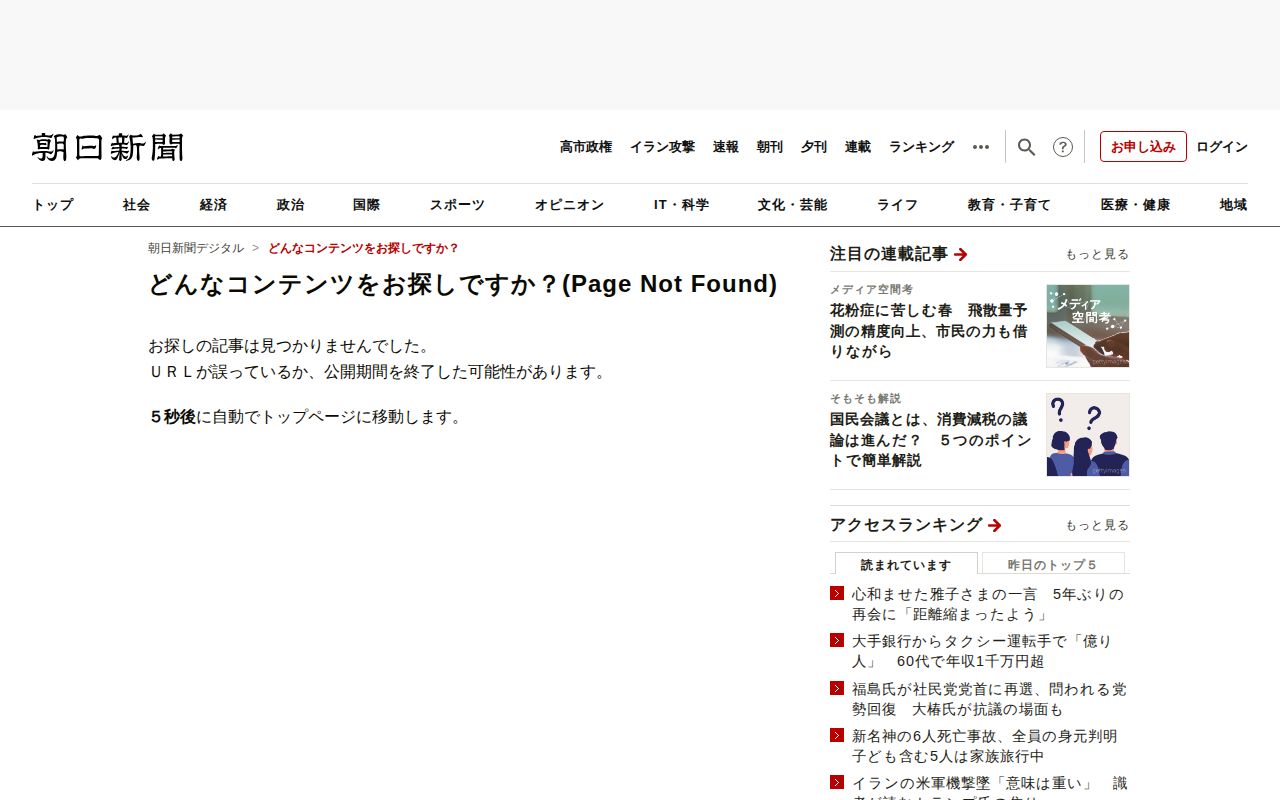Viewport: 1280px width, 800px height.
Task: Select the 社会 section
Action: pos(137,205)
